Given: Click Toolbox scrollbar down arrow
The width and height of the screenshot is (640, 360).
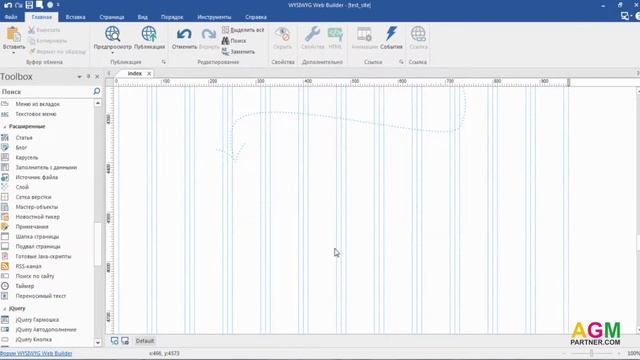Looking at the screenshot, I should pos(98,342).
